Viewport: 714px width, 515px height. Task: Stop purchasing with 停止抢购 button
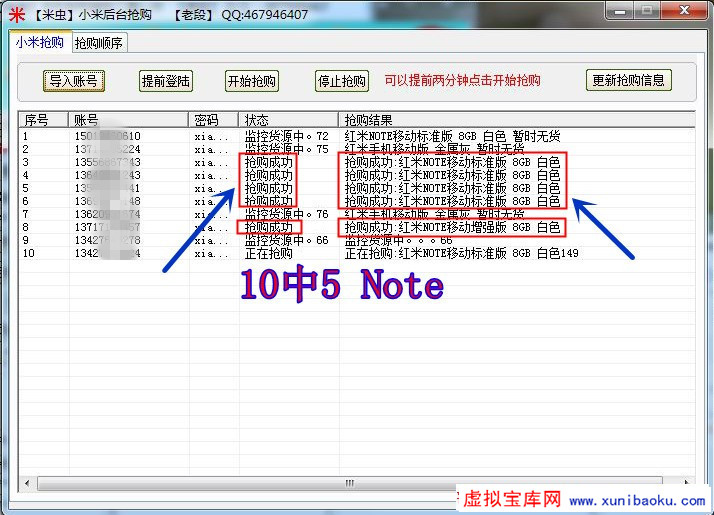coord(341,81)
